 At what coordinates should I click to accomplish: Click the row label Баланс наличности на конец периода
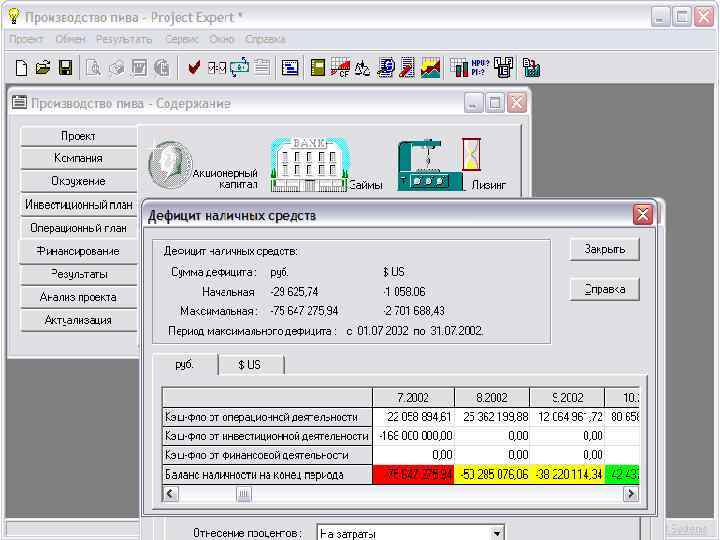point(267,474)
